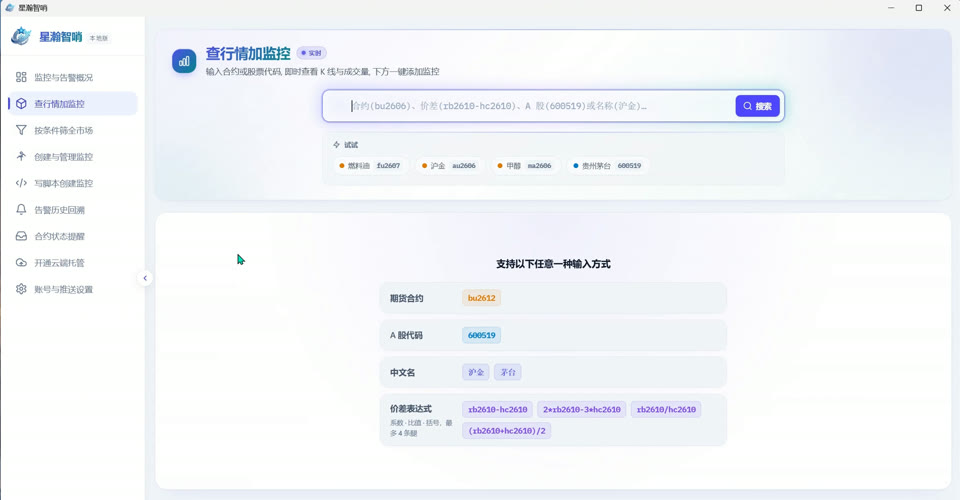
Task: Click the small app icon in the title bar
Action: 10,7
